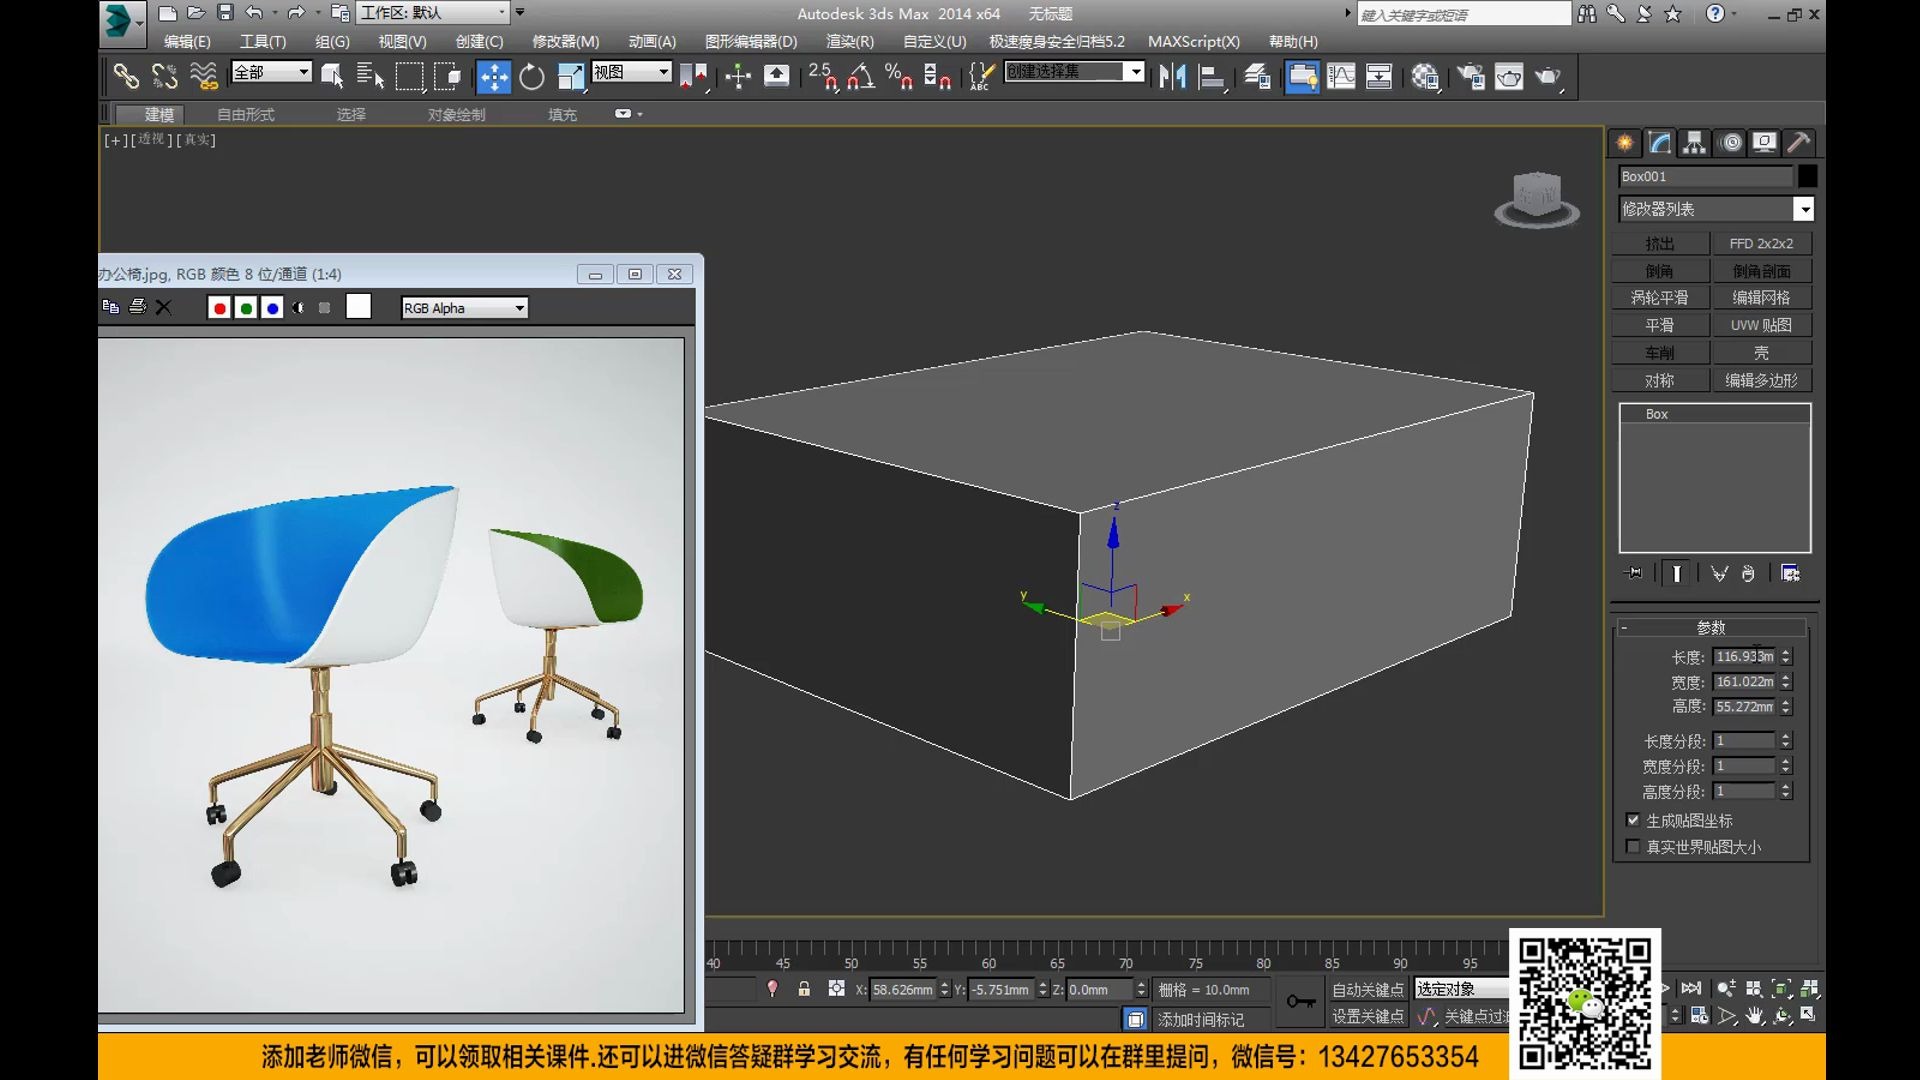Open the 修改器列表 dropdown

1805,209
